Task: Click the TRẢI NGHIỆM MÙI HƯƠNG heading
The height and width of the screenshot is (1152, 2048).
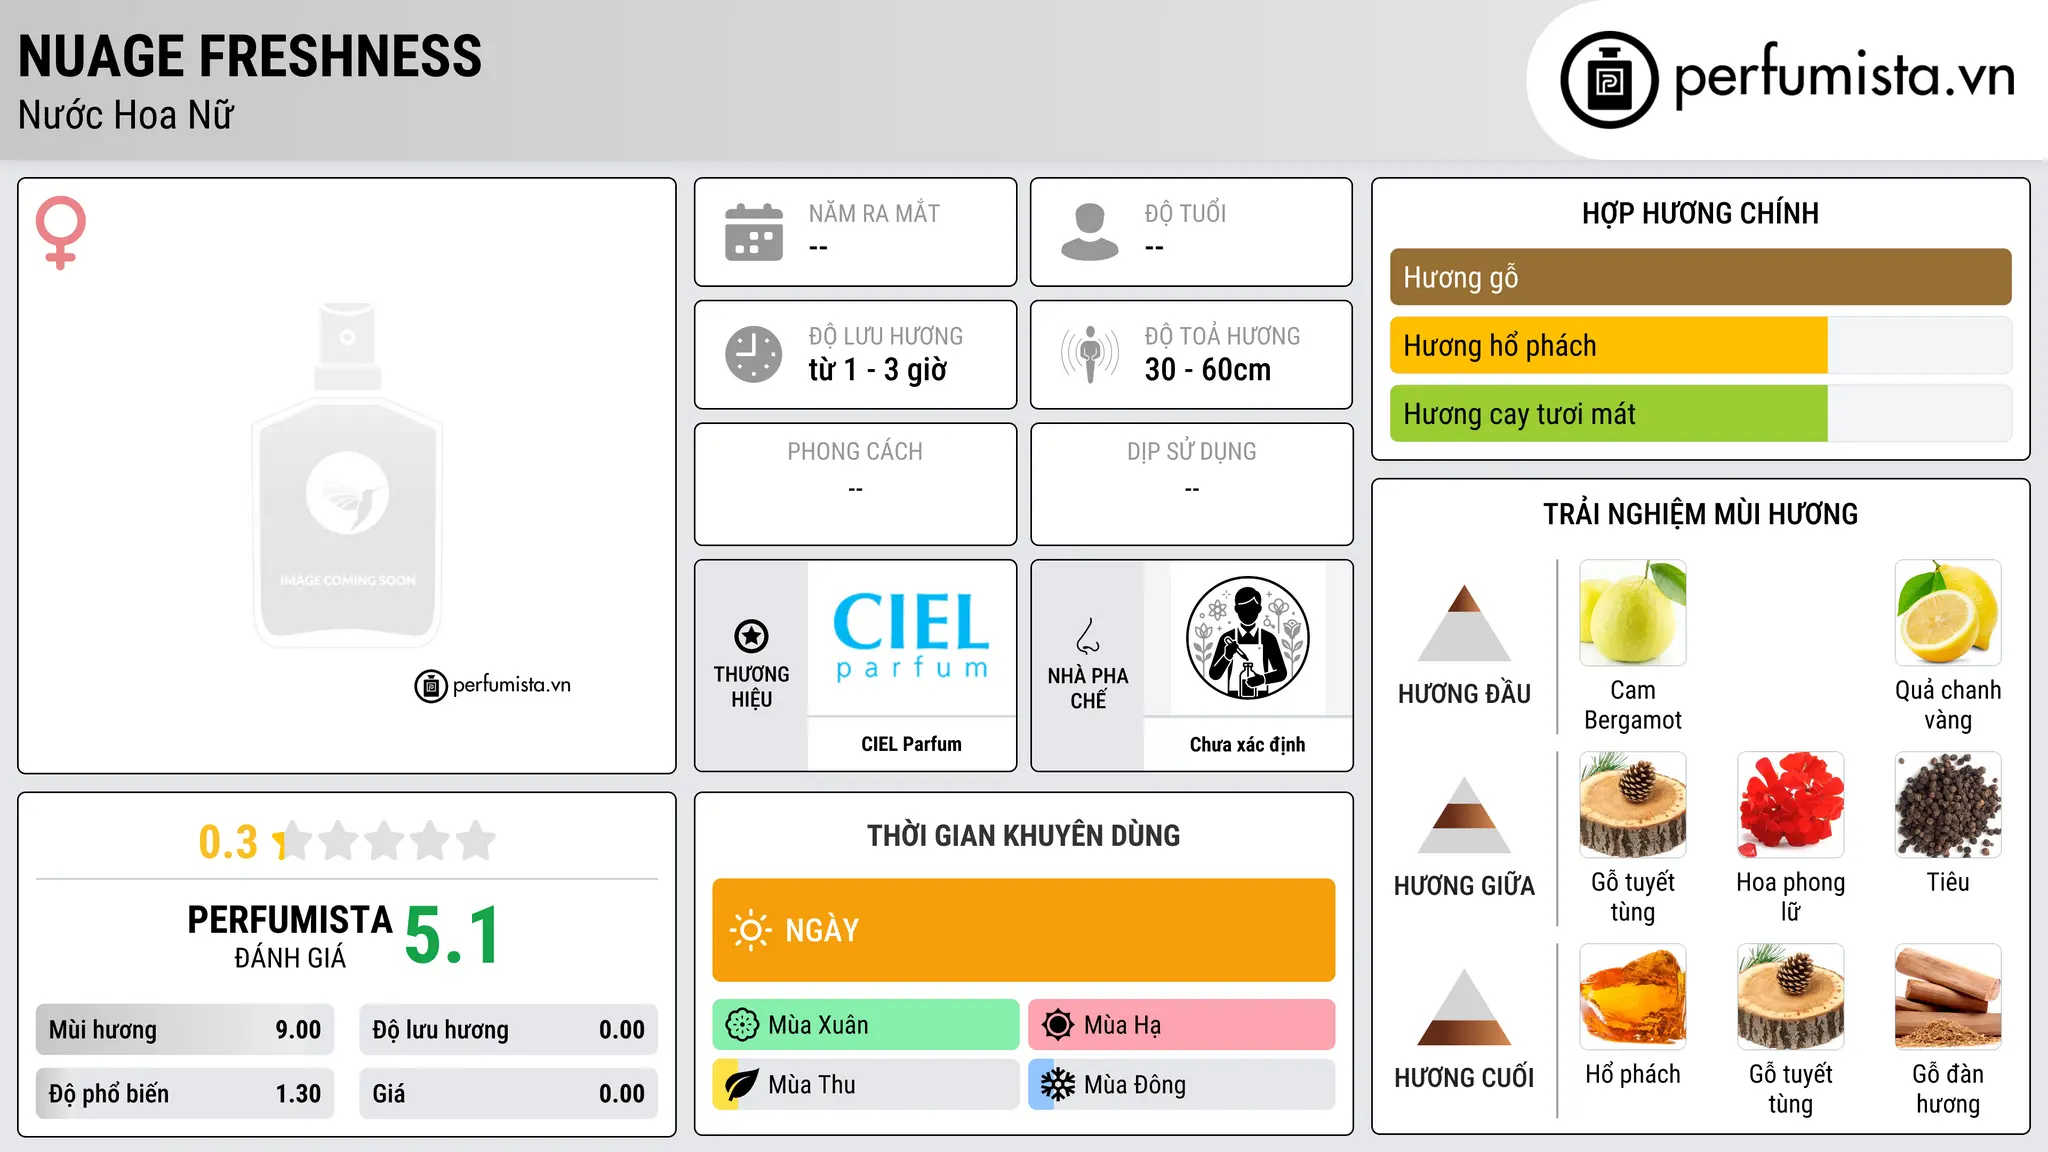Action: point(1700,514)
